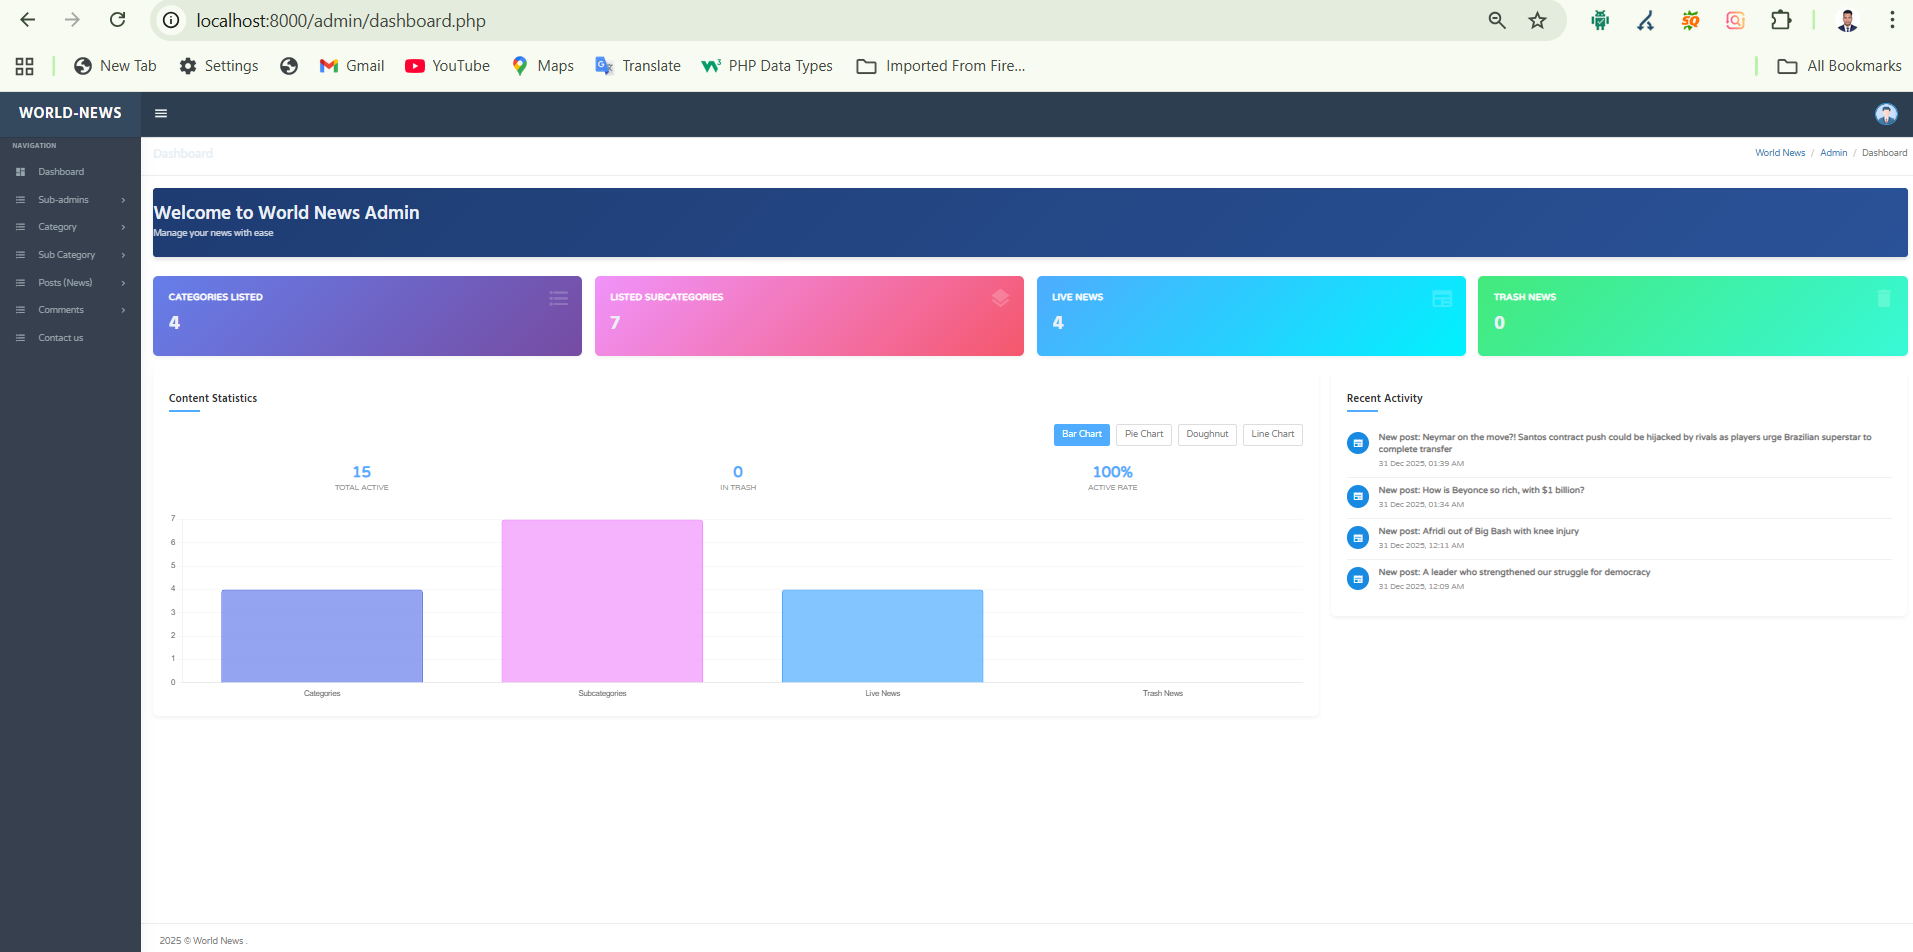Switch chart to Pie Chart
Screen dimensions: 1913x952
point(1143,434)
